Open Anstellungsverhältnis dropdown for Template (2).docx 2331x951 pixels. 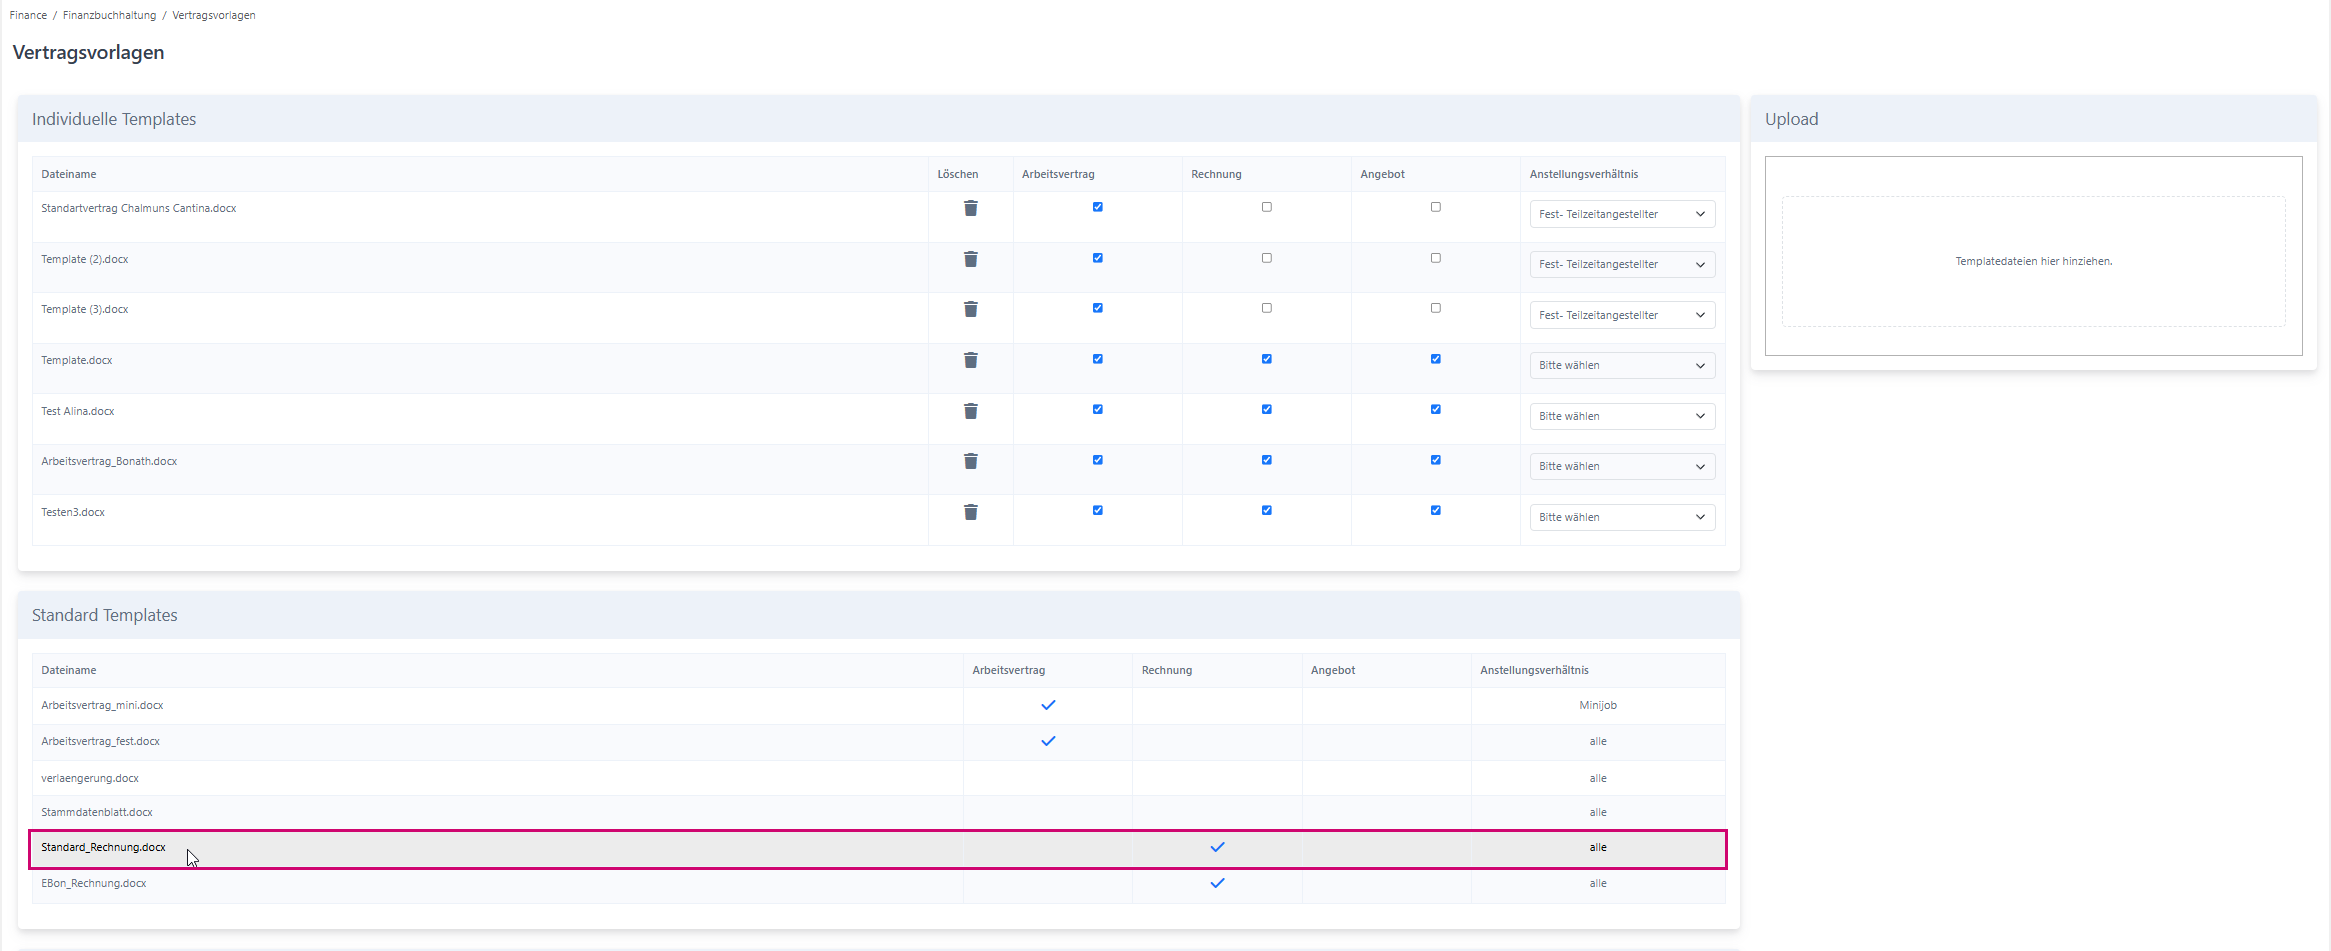(1622, 264)
